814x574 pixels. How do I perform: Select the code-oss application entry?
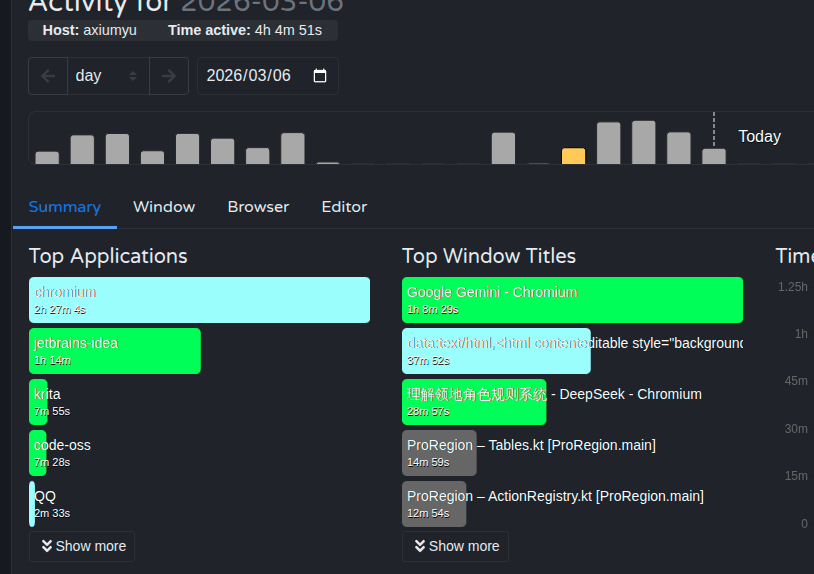pyautogui.click(x=39, y=453)
